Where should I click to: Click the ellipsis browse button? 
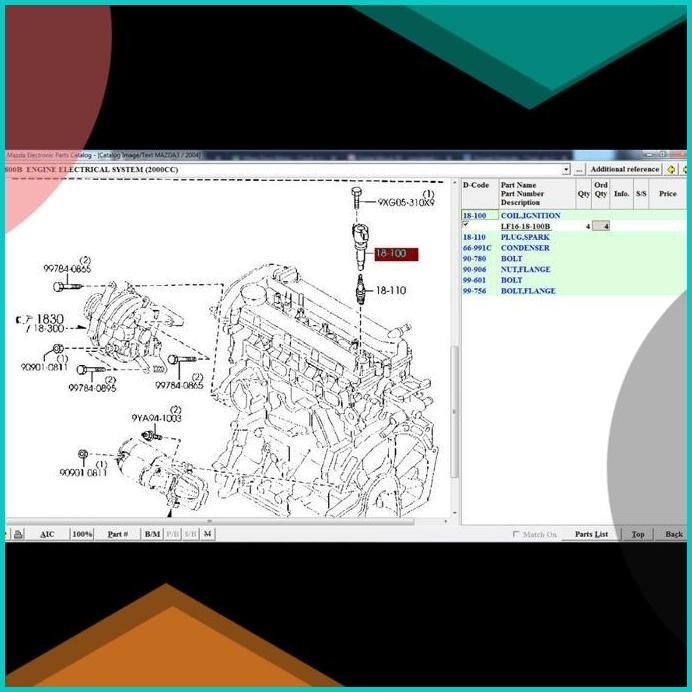(x=579, y=169)
